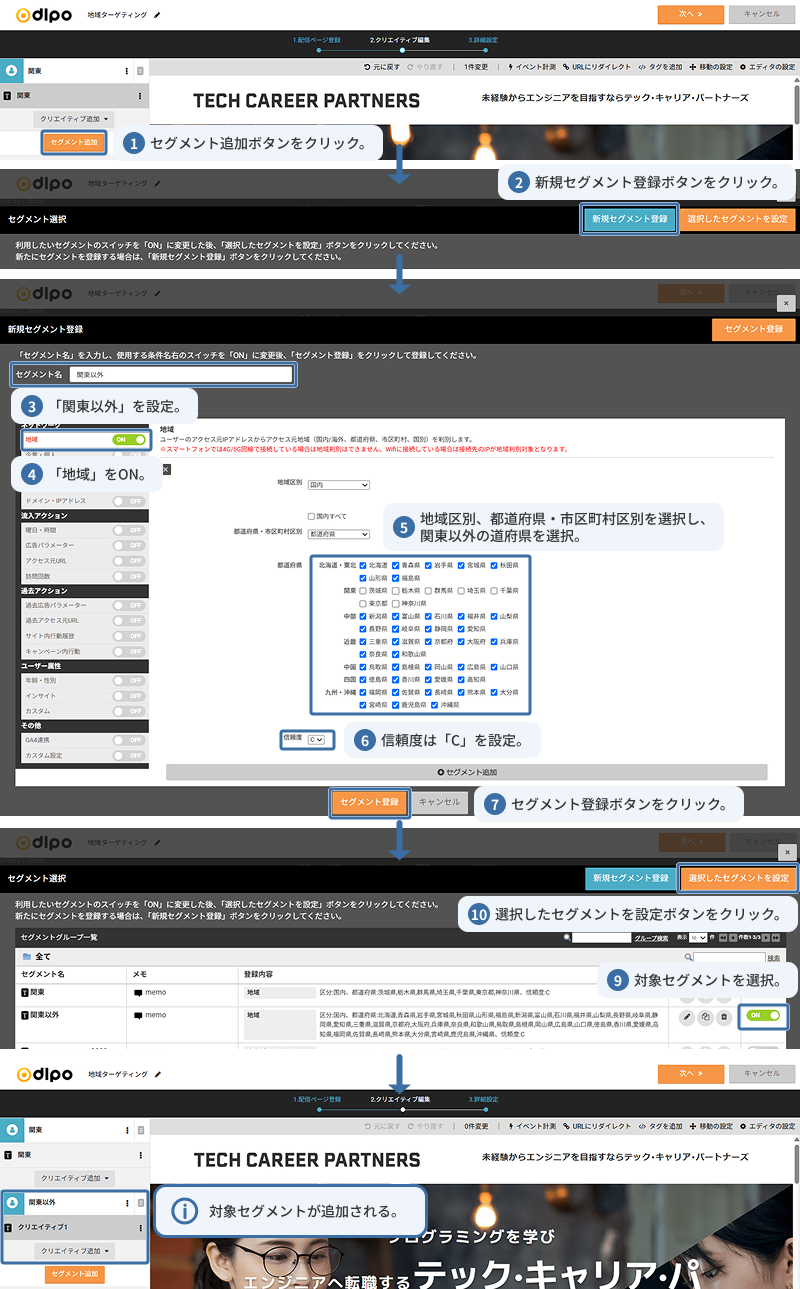800x1289 pixels.
Task: Open the 信頼度 dropdown set to C
Action: coord(316,739)
